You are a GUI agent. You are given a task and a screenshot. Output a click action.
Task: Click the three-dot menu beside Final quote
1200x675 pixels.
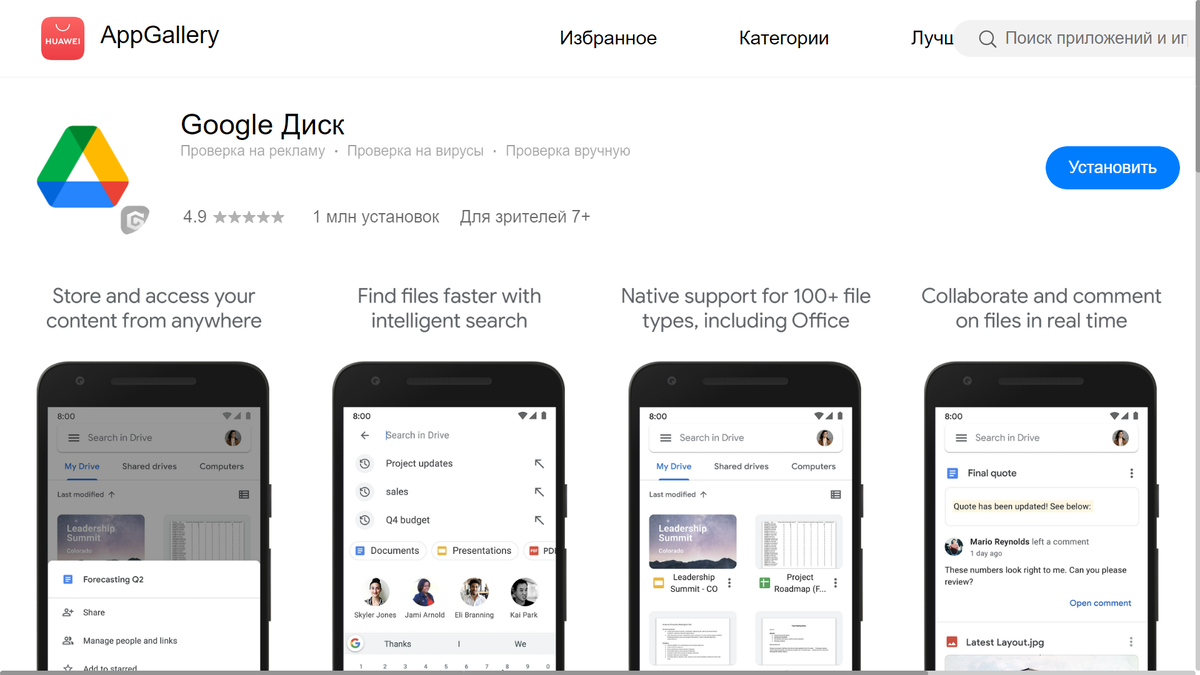point(1131,473)
